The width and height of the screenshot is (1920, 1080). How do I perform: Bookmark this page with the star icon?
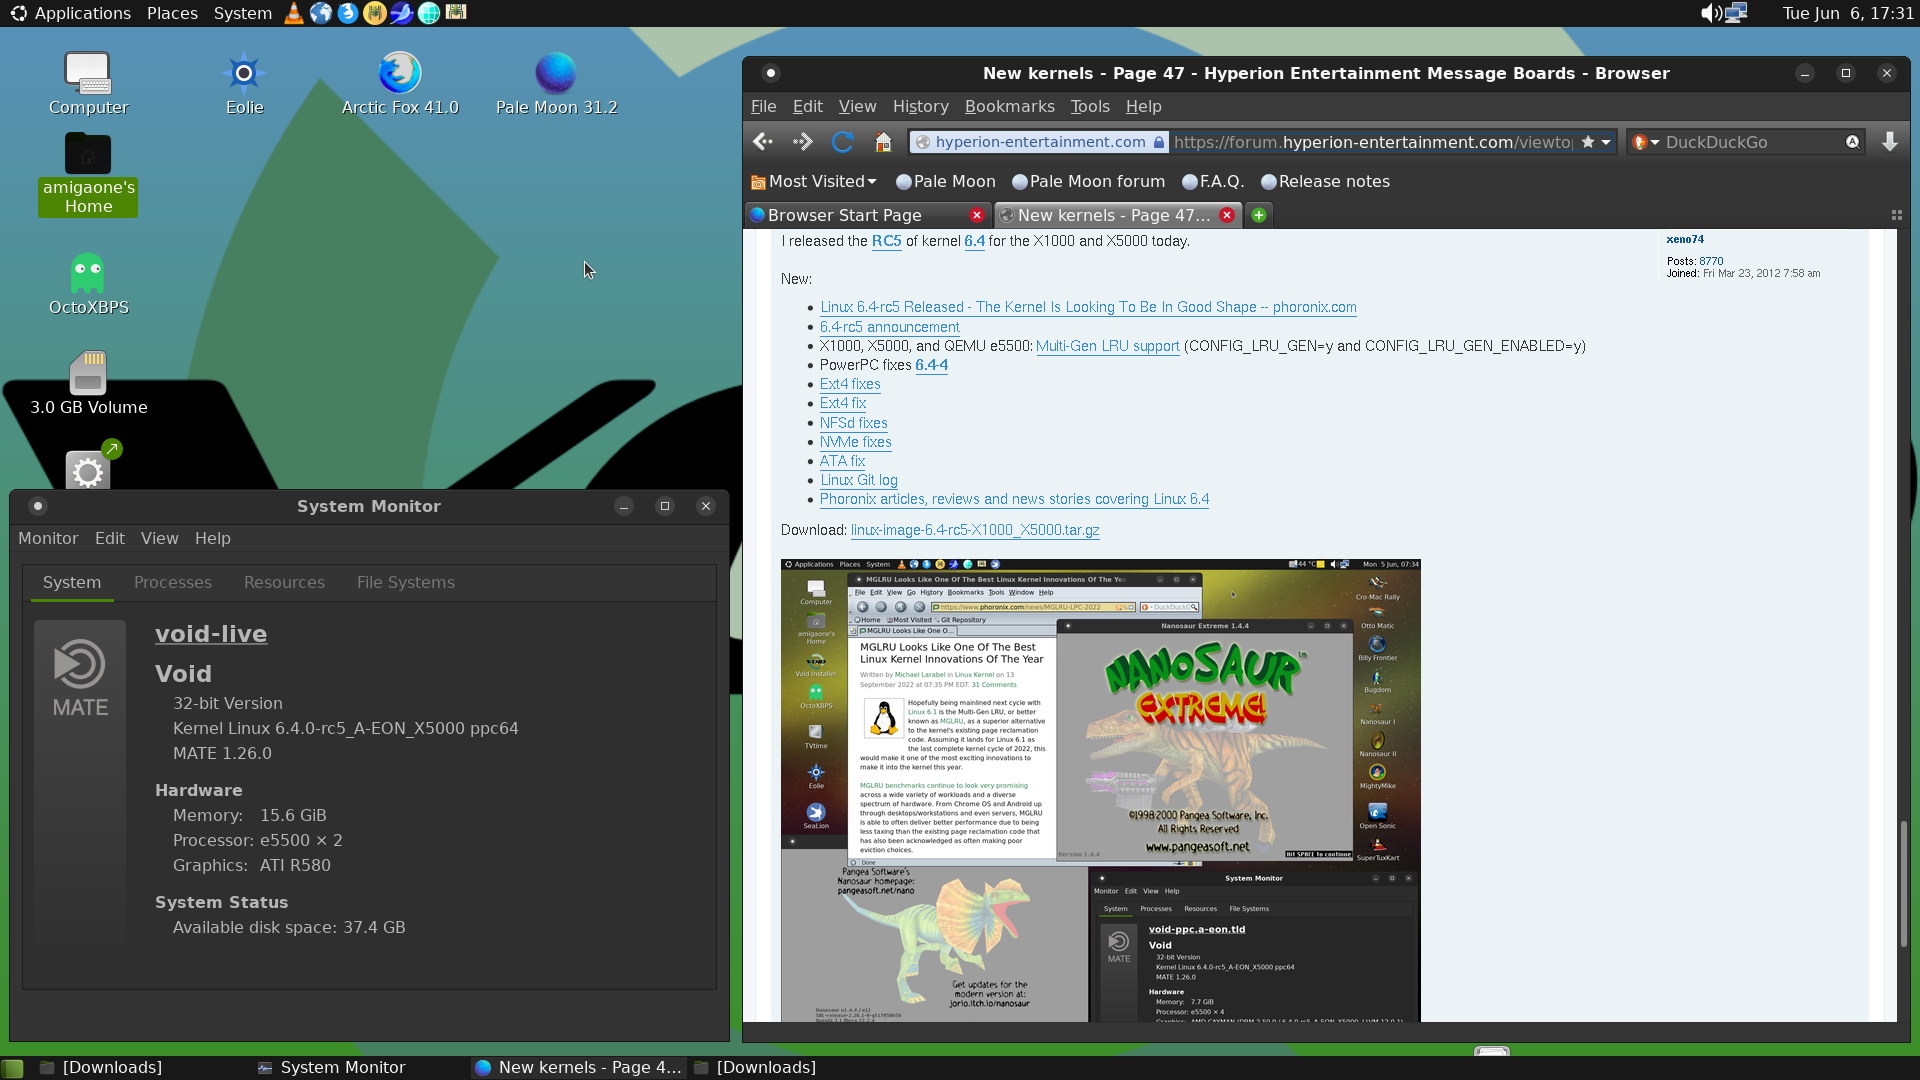pos(1587,142)
